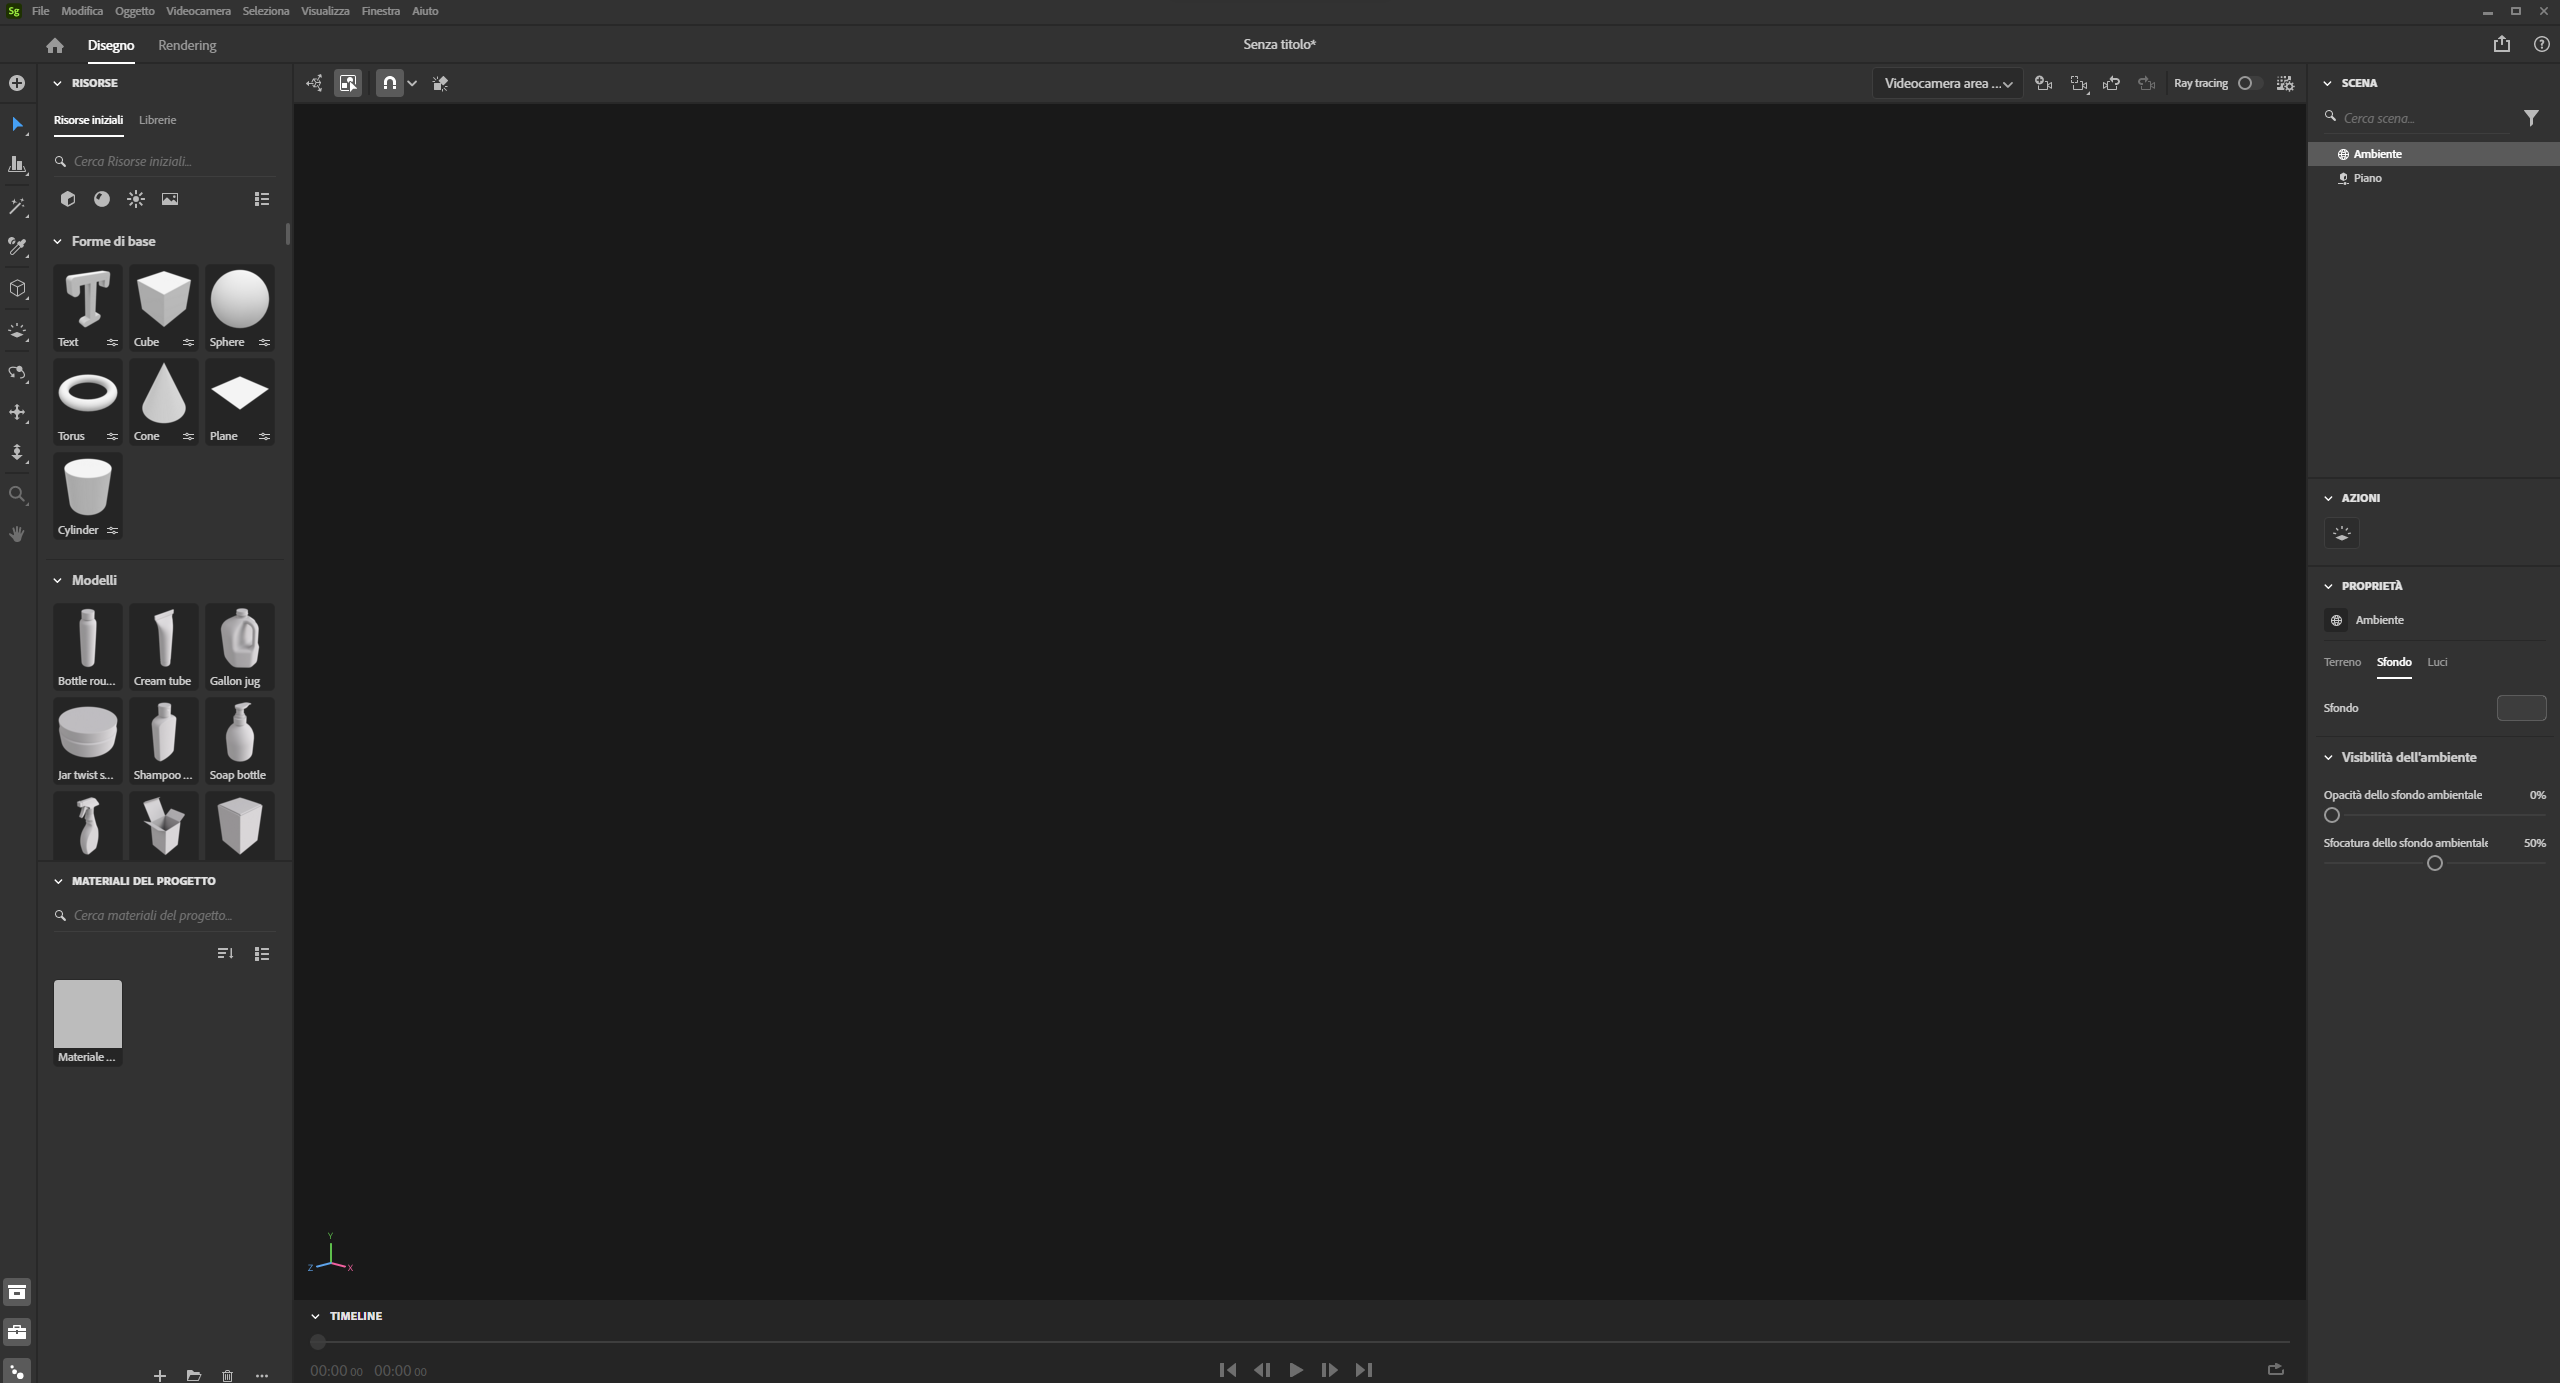Open the Librerie resources tab

pyautogui.click(x=158, y=120)
